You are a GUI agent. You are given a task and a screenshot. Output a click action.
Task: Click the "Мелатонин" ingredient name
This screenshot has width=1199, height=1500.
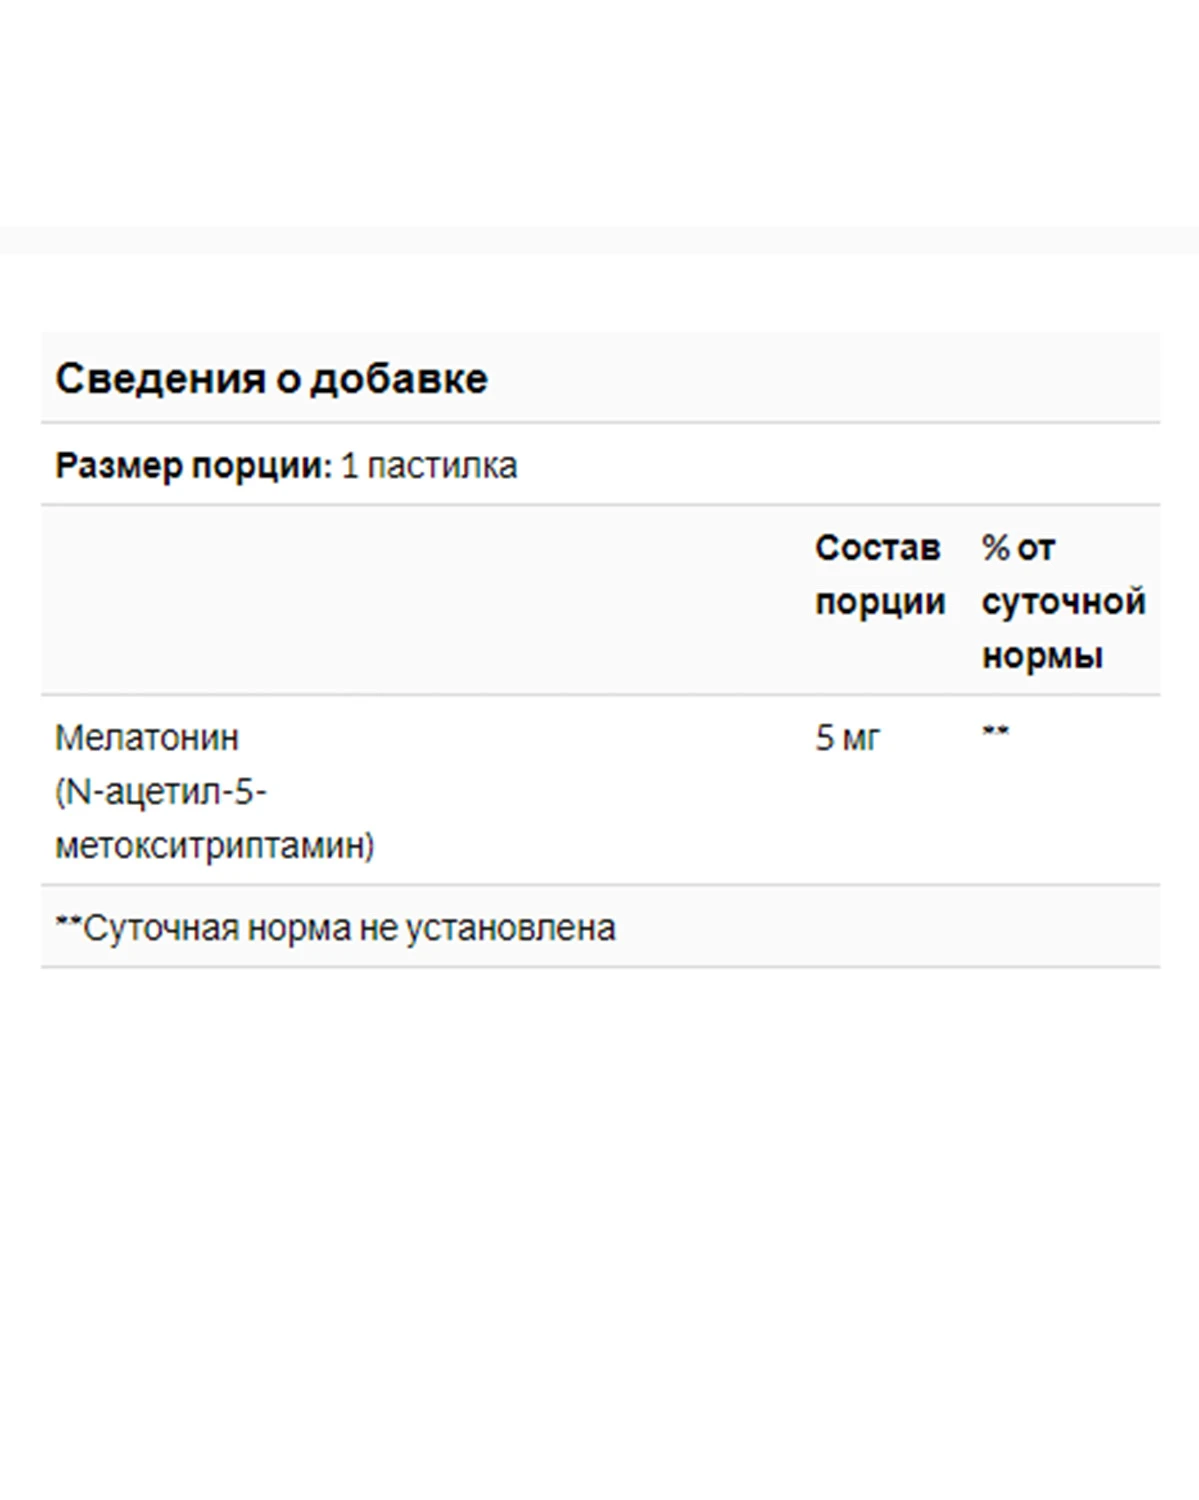147,738
